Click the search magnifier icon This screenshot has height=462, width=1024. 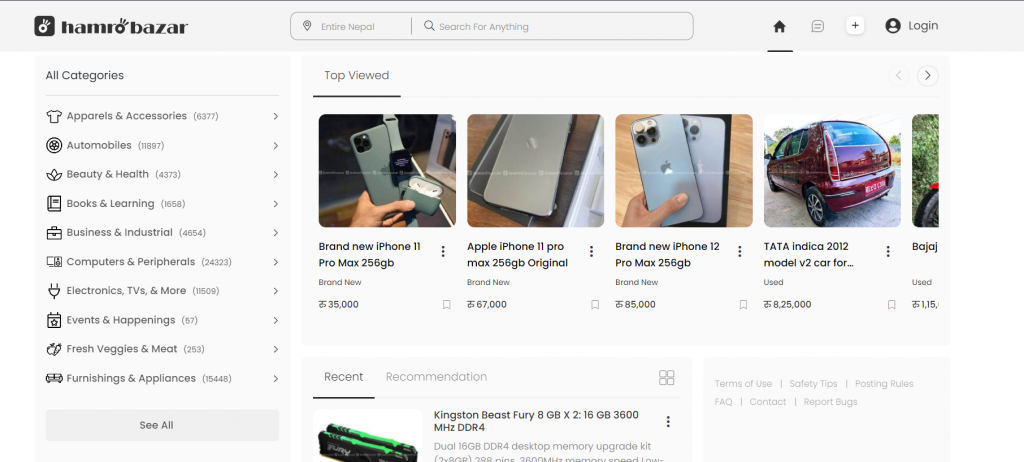(429, 25)
